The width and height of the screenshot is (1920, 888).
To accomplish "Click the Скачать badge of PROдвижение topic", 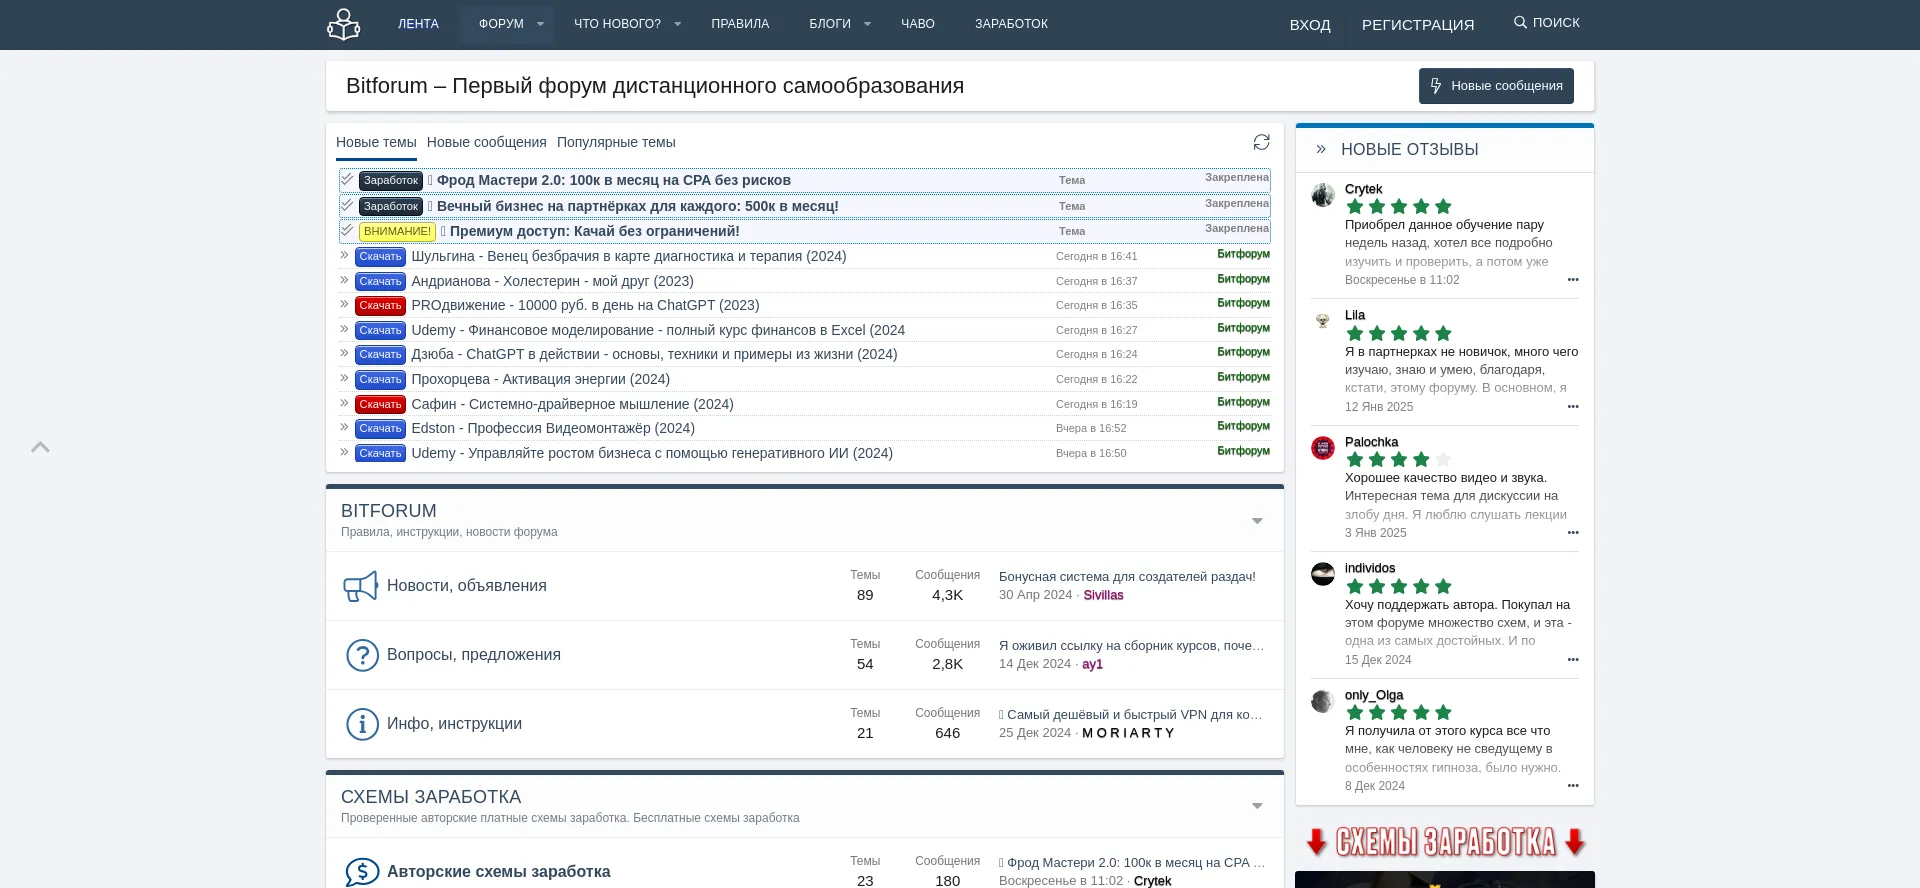I will 380,305.
